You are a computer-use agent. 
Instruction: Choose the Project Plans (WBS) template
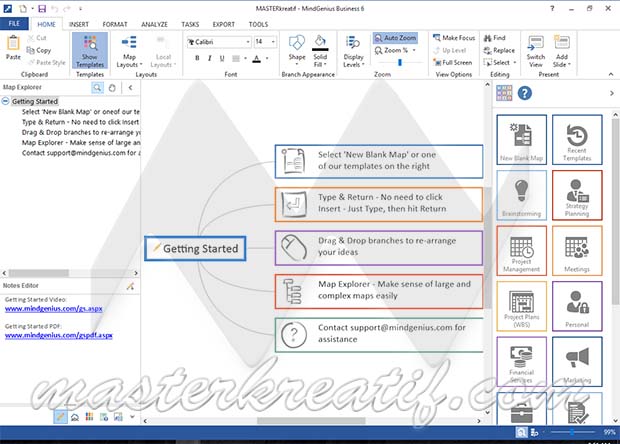coord(522,306)
